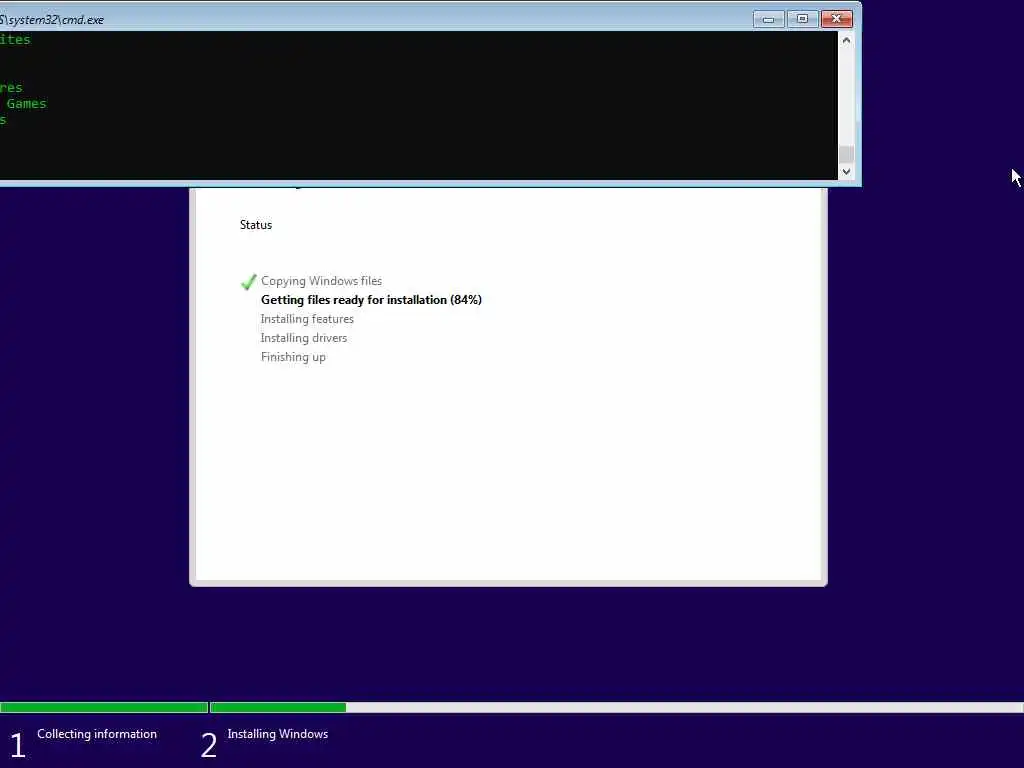Maximize the cmd.exe window
Image resolution: width=1024 pixels, height=768 pixels.
(x=802, y=20)
